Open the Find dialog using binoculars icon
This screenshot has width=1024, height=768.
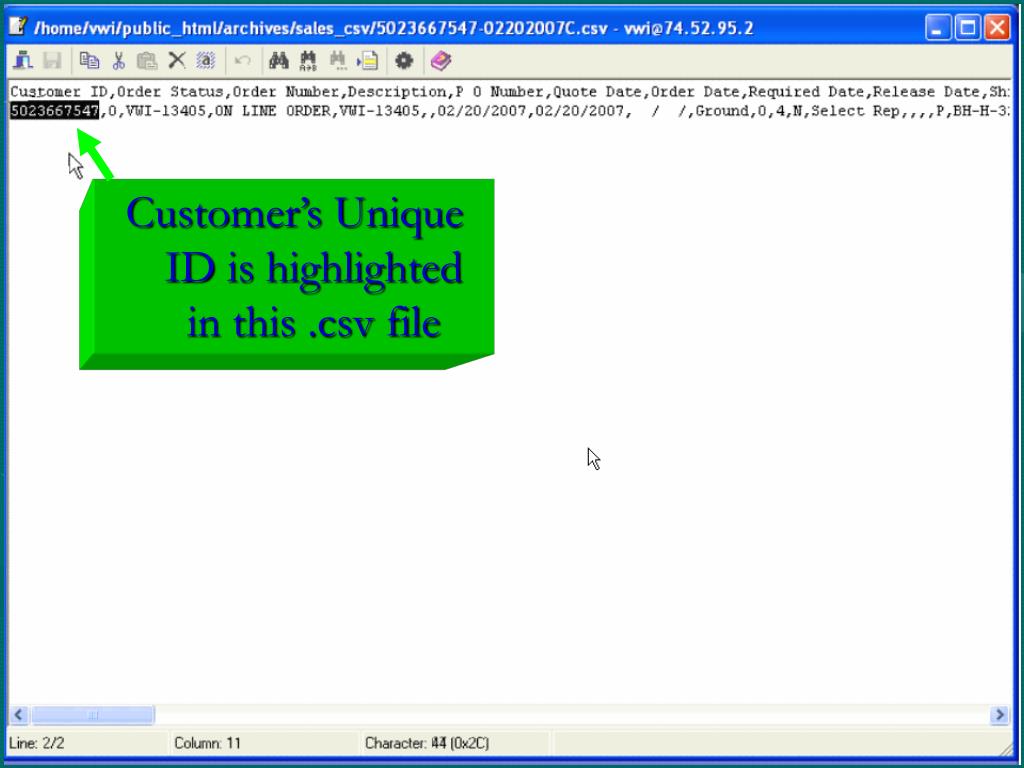point(277,60)
